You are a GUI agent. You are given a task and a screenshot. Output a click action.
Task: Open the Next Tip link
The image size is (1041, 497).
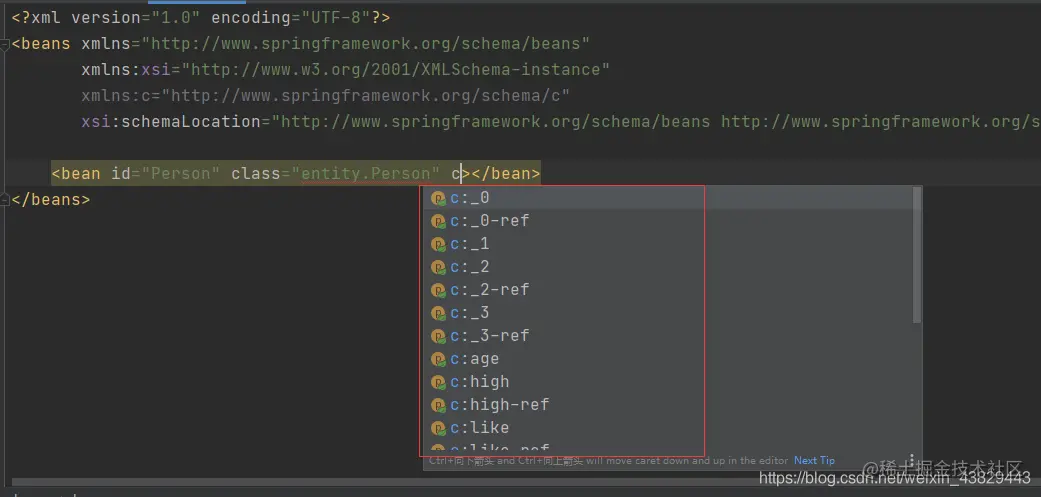[x=814, y=461]
